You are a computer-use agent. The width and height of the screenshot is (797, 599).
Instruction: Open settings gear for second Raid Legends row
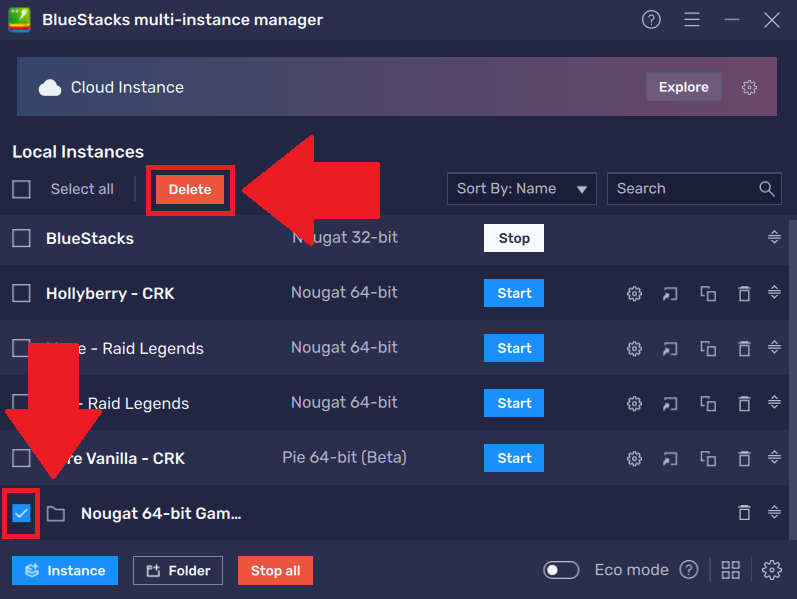click(634, 403)
